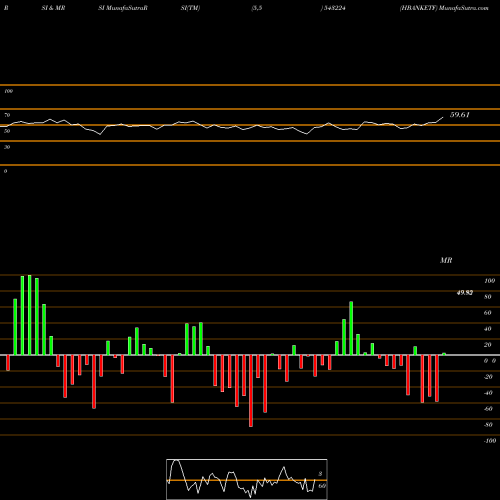Click the RSI axis label 50
The width and height of the screenshot is (500, 500).
7,131
